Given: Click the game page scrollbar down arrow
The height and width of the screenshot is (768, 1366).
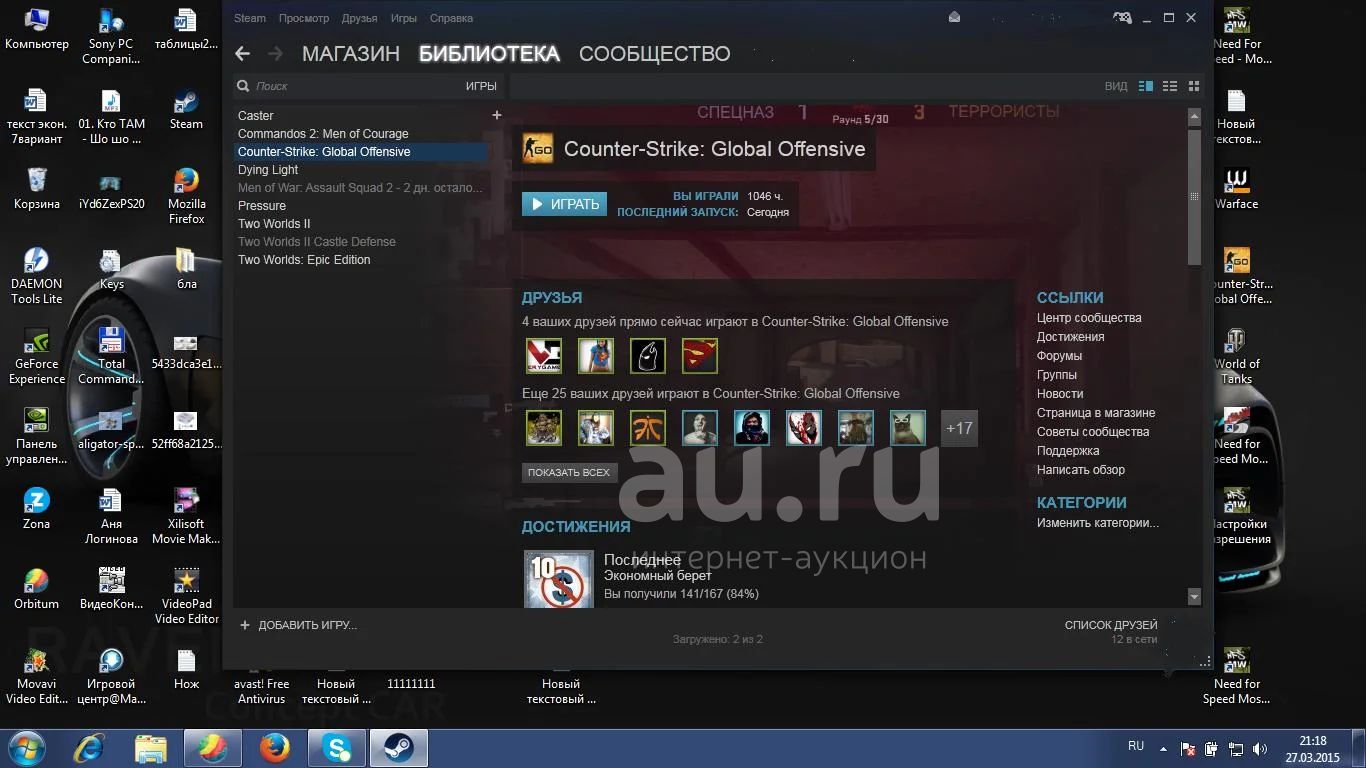Looking at the screenshot, I should (1194, 597).
